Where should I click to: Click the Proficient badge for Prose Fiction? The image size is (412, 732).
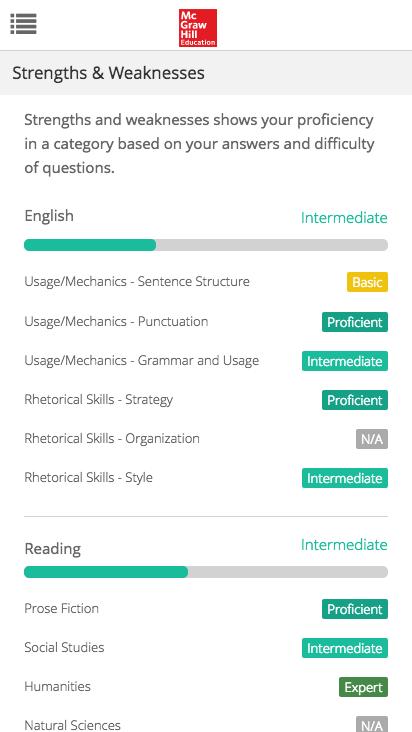tap(355, 609)
